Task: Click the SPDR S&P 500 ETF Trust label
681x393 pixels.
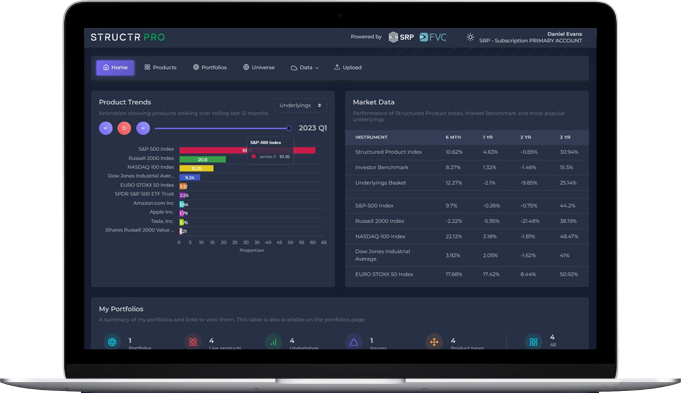Action: coord(144,194)
